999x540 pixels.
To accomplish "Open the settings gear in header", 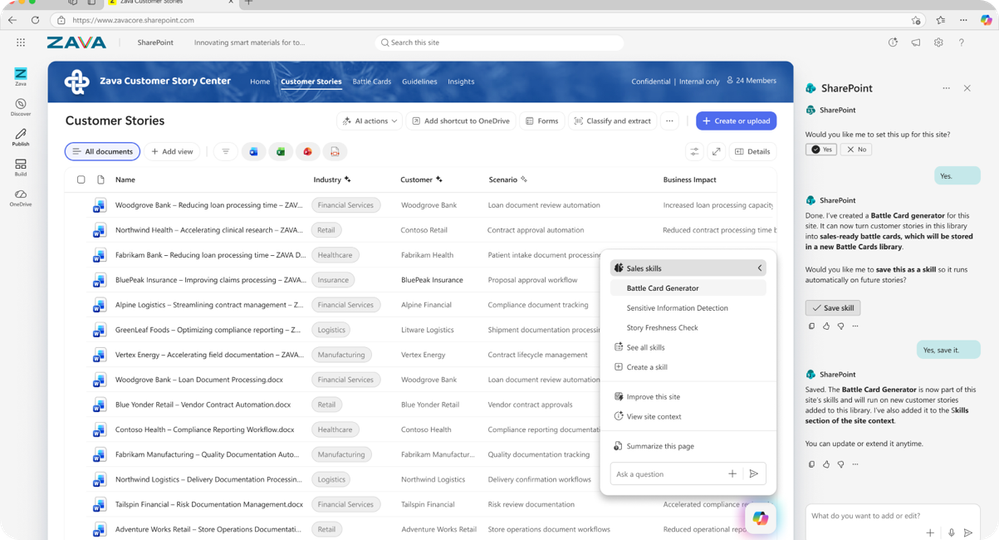I will tap(938, 43).
